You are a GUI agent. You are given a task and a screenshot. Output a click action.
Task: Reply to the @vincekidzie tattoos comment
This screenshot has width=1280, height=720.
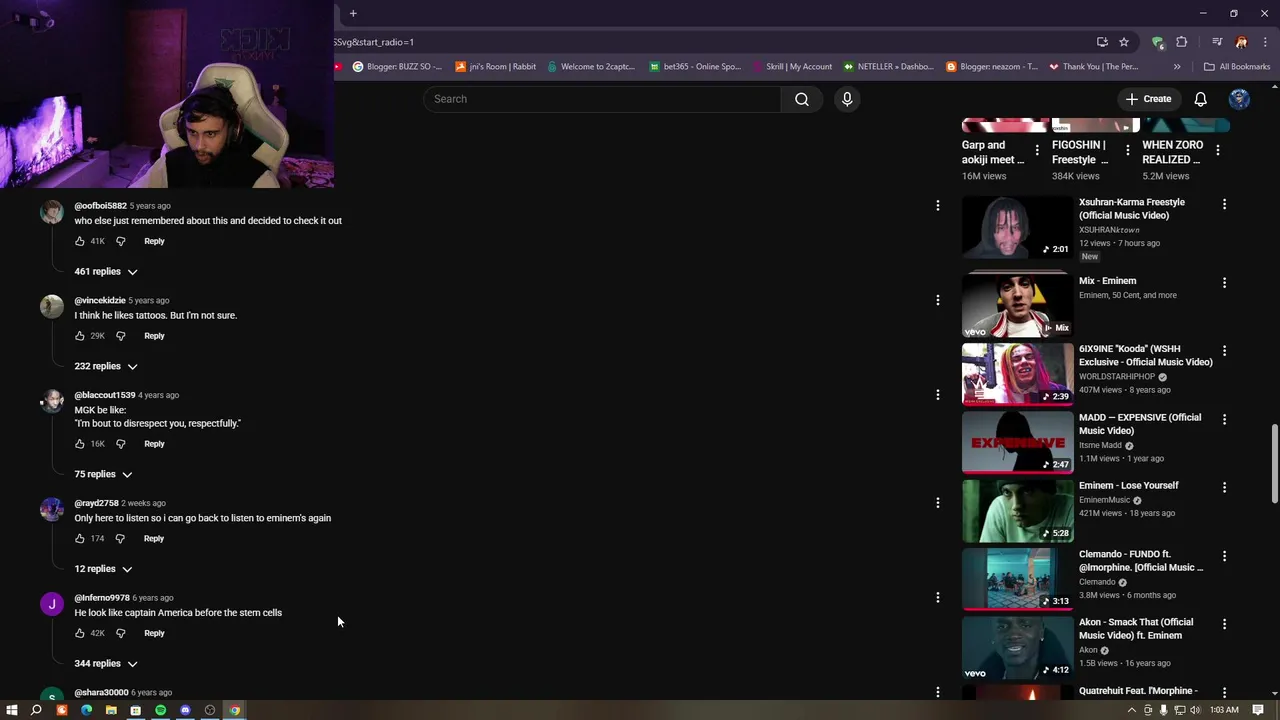[x=154, y=336]
